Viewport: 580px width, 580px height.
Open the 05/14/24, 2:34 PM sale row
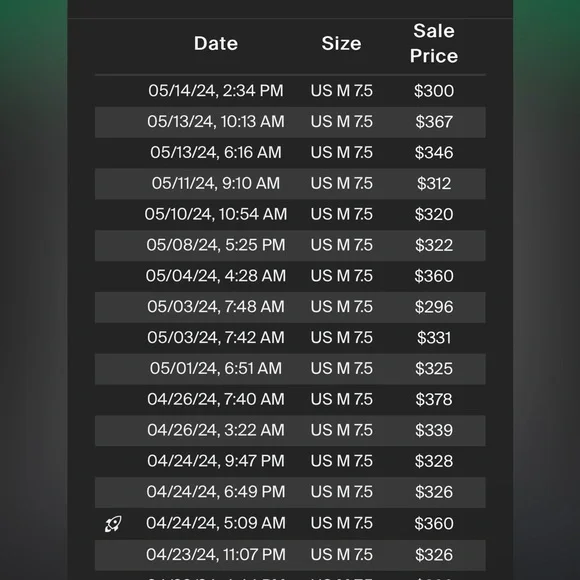point(290,91)
